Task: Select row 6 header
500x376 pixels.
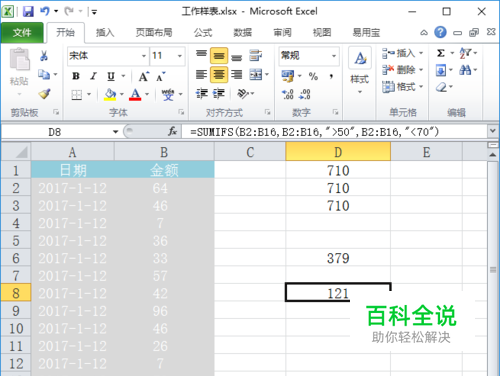Action: coord(16,258)
